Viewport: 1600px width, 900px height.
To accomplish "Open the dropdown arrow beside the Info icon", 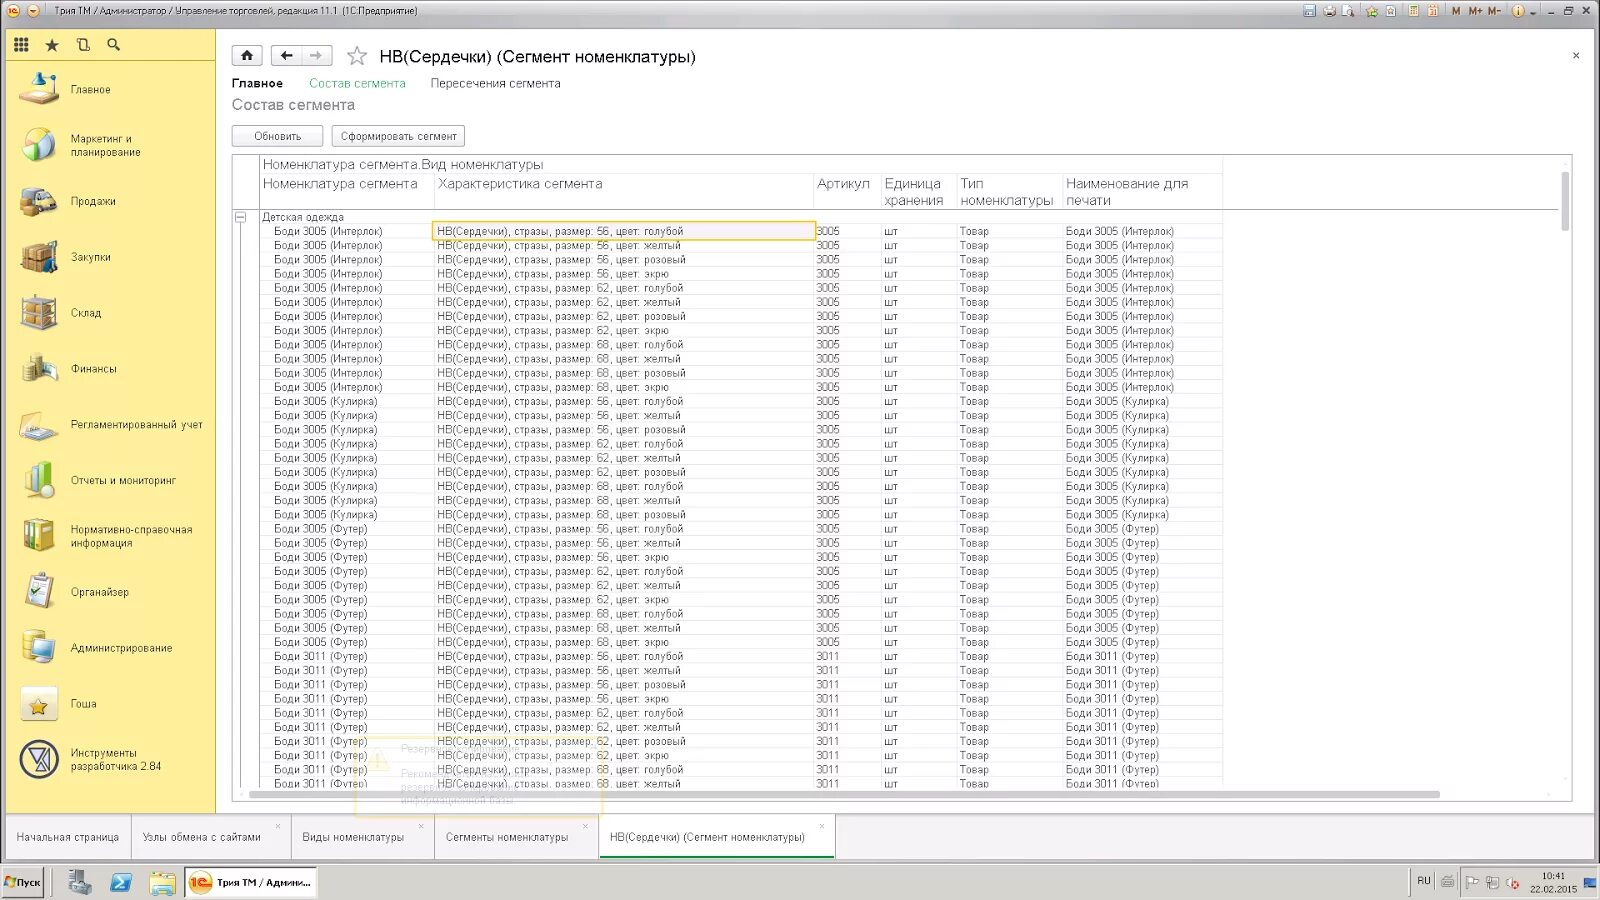I will [1533, 12].
